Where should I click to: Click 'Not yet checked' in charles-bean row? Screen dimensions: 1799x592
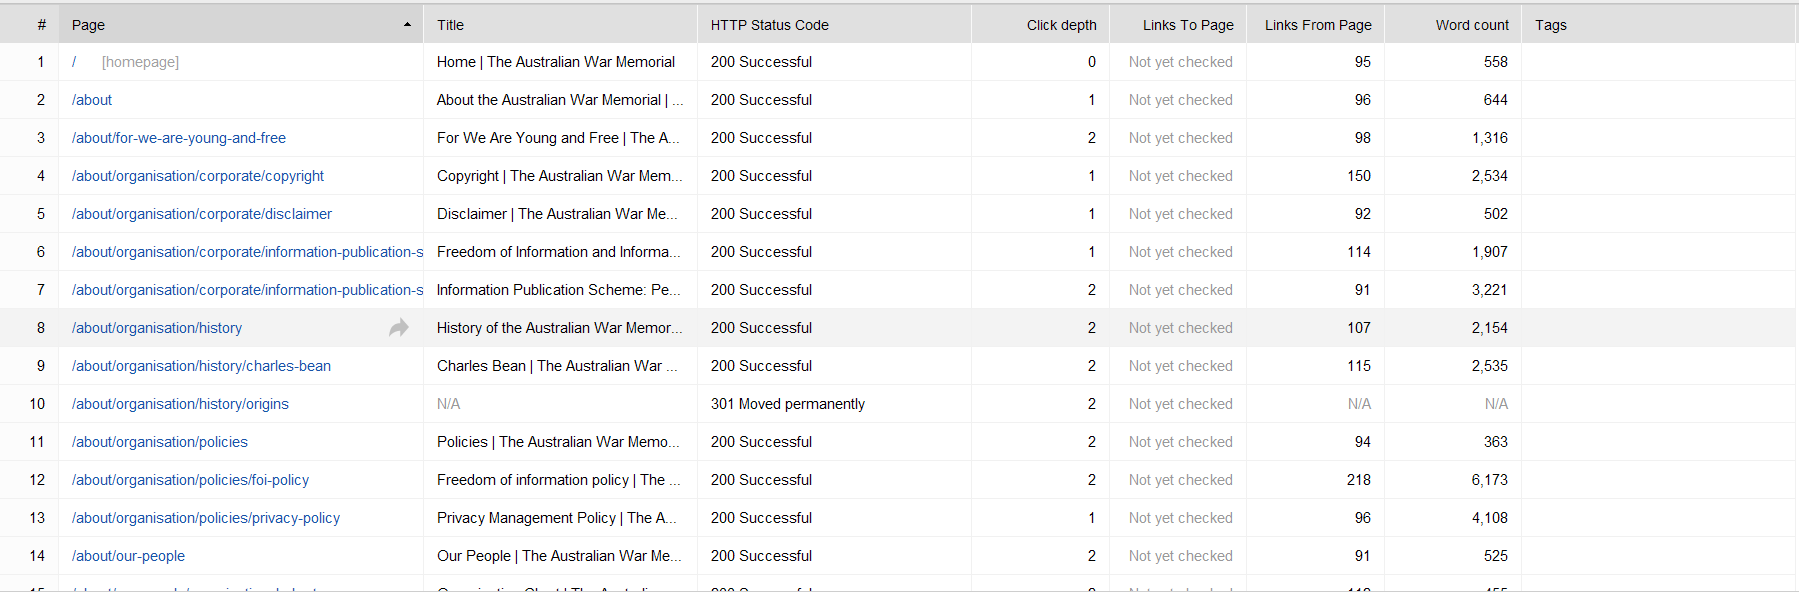[1181, 366]
